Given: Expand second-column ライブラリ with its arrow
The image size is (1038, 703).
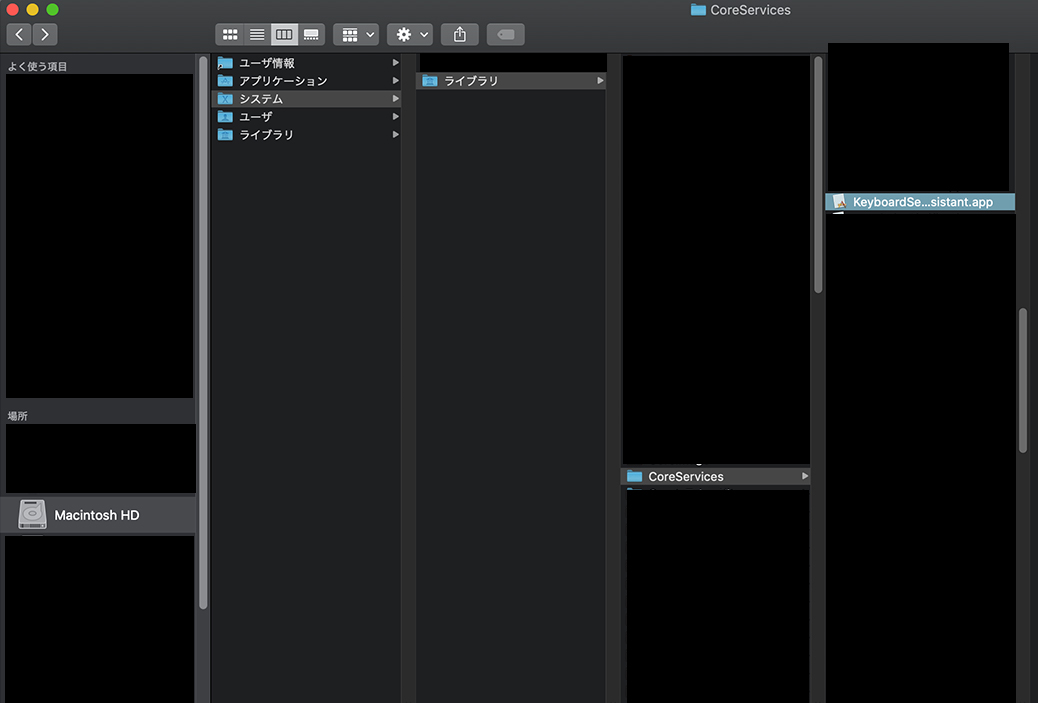Looking at the screenshot, I should [x=600, y=80].
